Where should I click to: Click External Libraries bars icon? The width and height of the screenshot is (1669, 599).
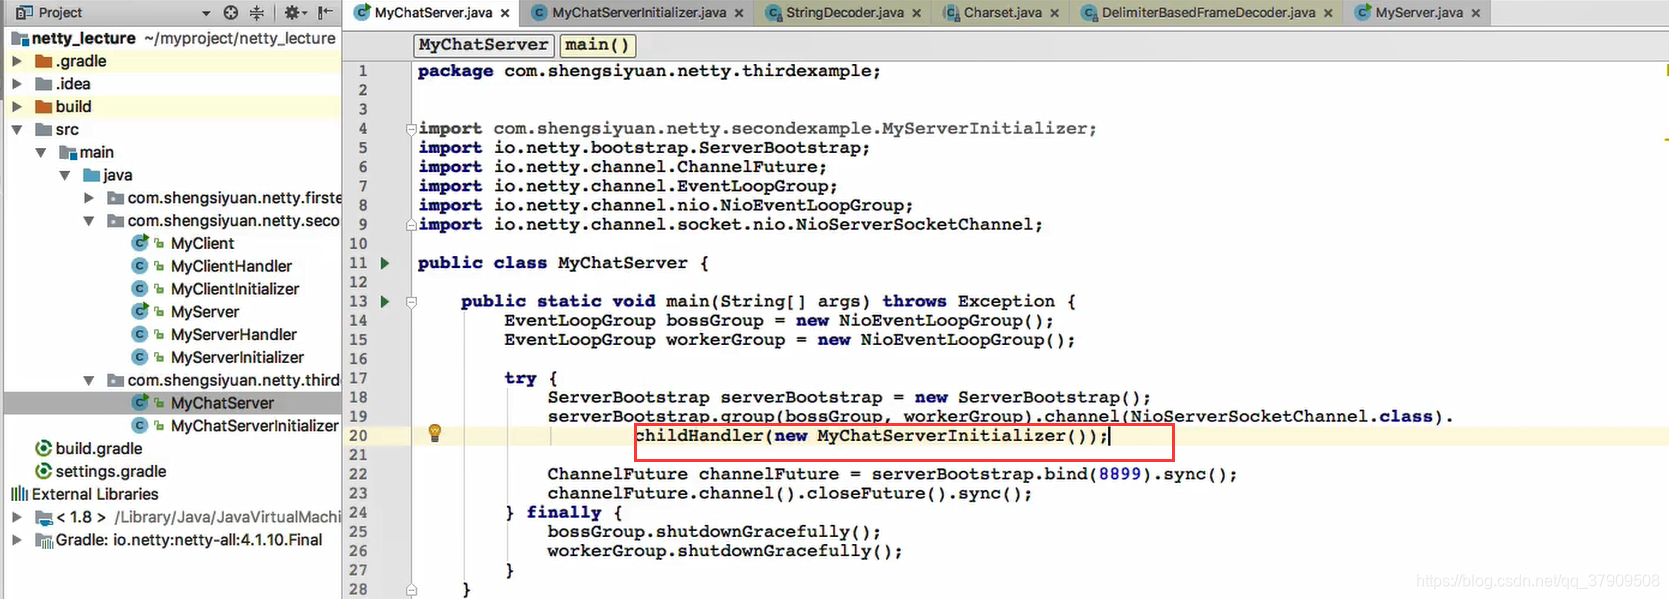(19, 494)
